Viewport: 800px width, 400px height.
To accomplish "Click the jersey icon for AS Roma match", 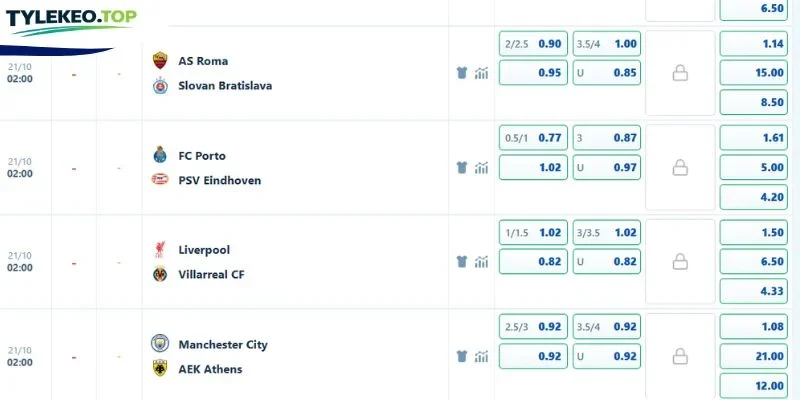I will coord(462,73).
